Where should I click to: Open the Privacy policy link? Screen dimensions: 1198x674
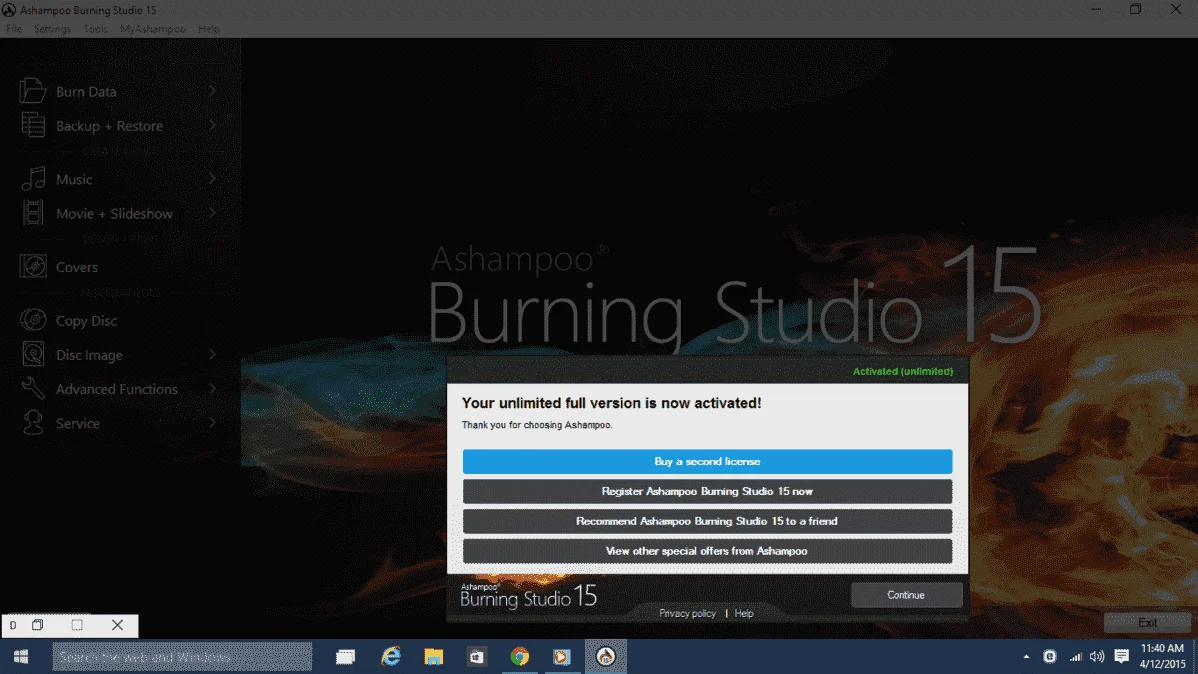(x=687, y=614)
